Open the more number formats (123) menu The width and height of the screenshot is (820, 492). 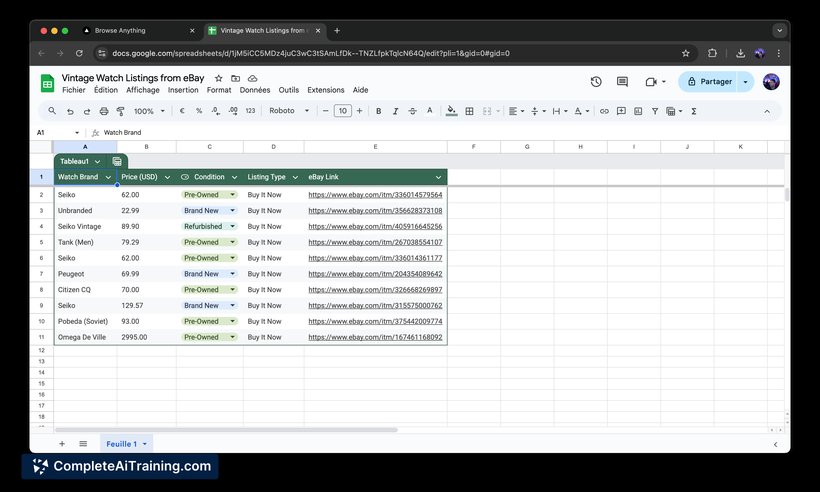pyautogui.click(x=250, y=111)
